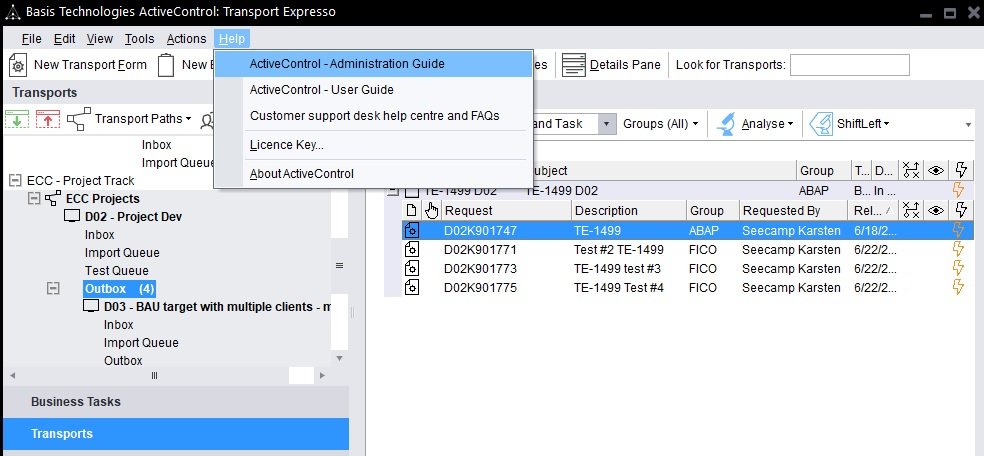Tick the TE-1499 D02 task checkbox
The height and width of the screenshot is (456, 984).
(412, 190)
